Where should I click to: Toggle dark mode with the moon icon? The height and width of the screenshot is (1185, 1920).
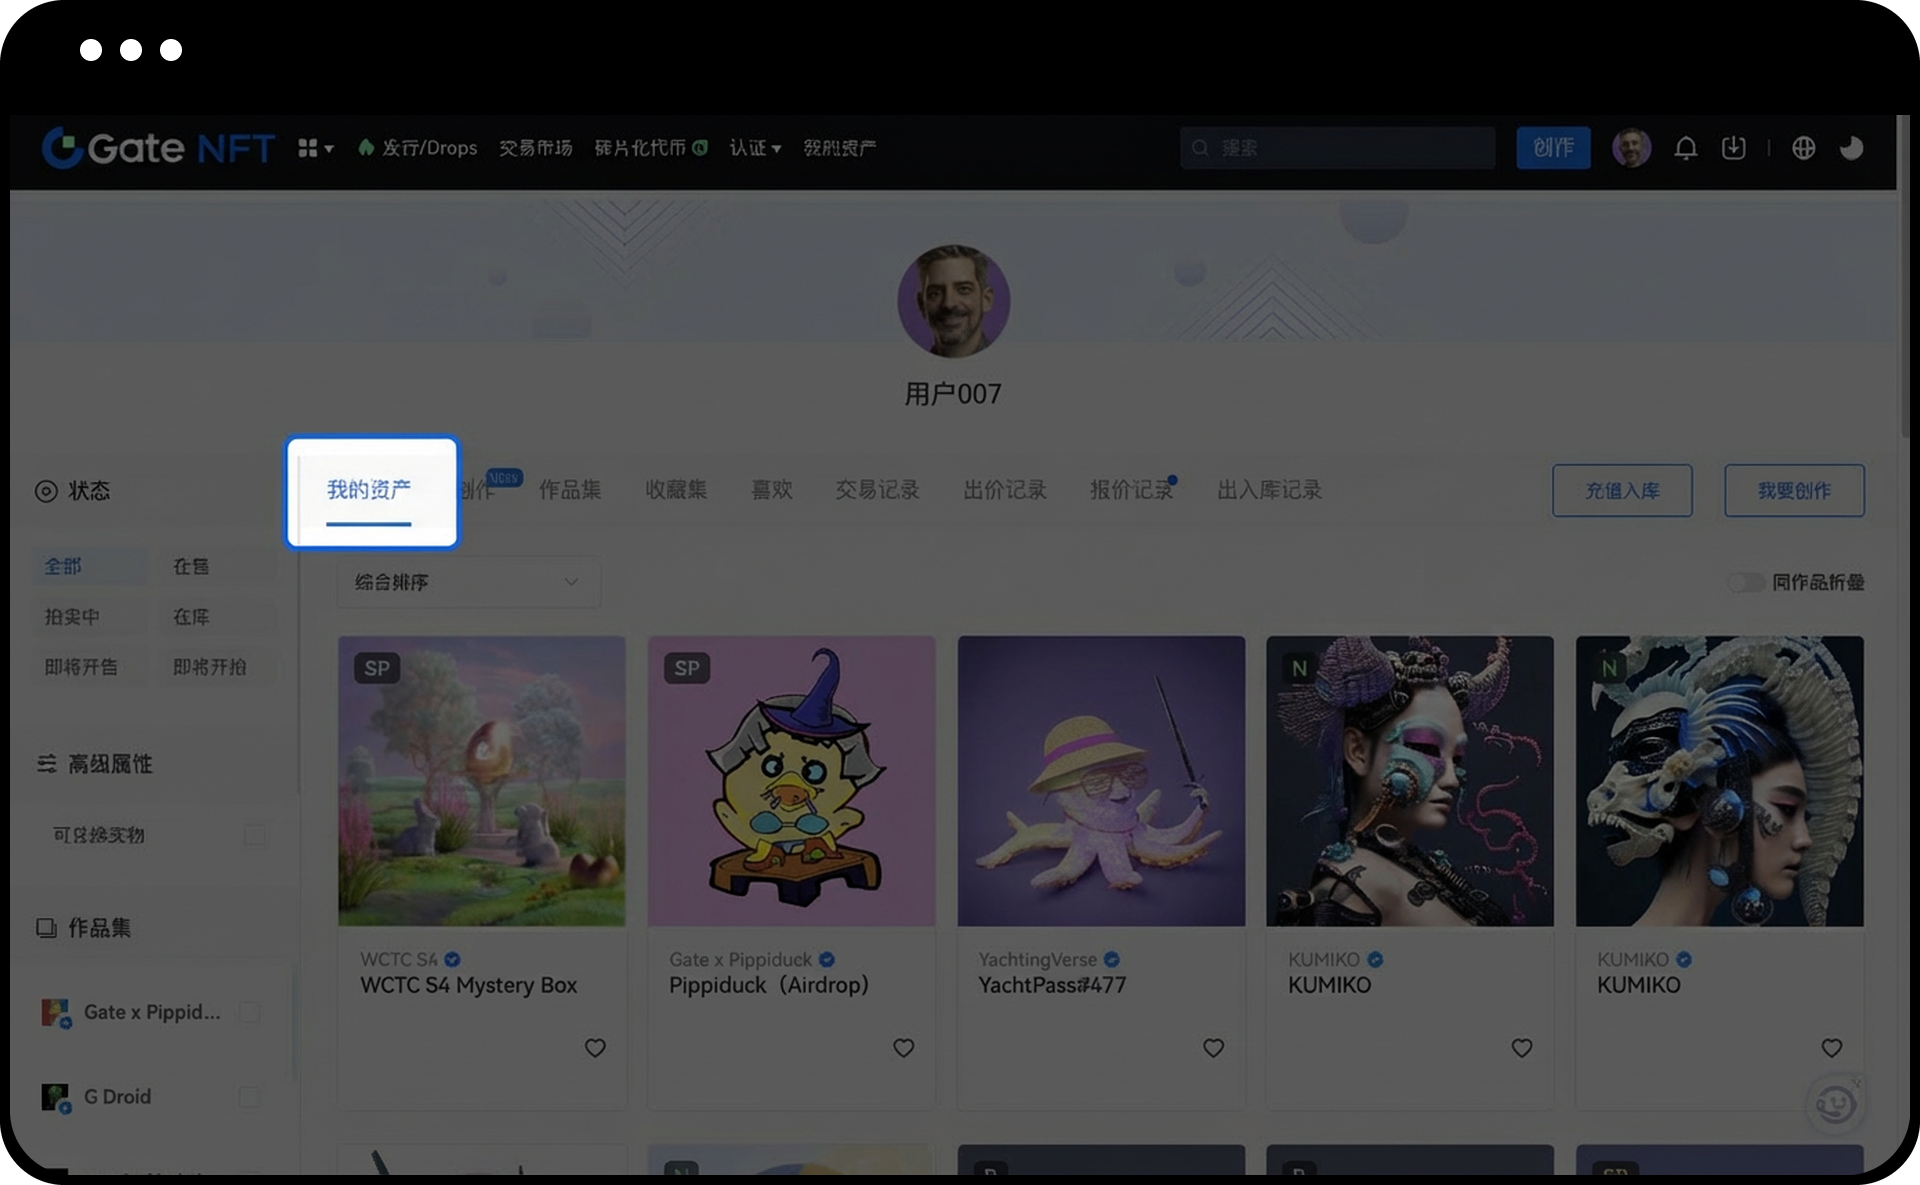point(1852,147)
